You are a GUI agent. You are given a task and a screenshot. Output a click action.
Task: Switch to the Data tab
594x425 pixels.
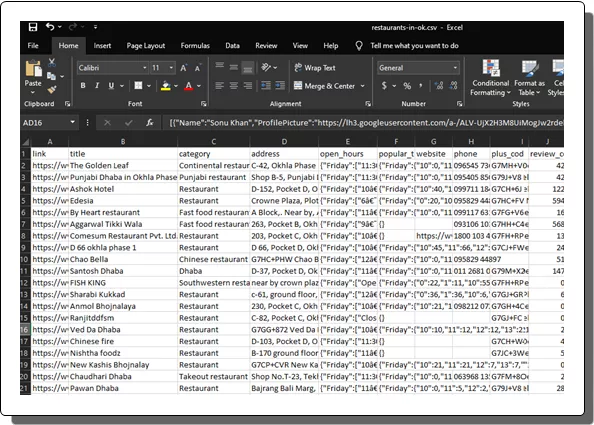tap(232, 45)
